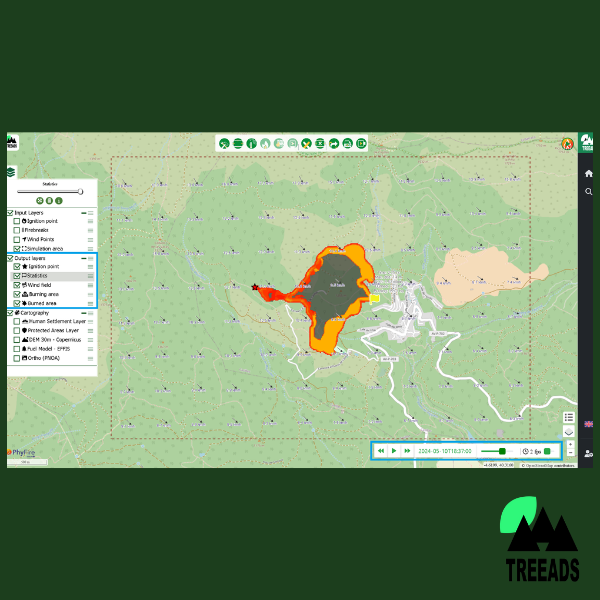Screen dimensions: 600x600
Task: Collapse the Output layers group
Action: (x=83, y=258)
